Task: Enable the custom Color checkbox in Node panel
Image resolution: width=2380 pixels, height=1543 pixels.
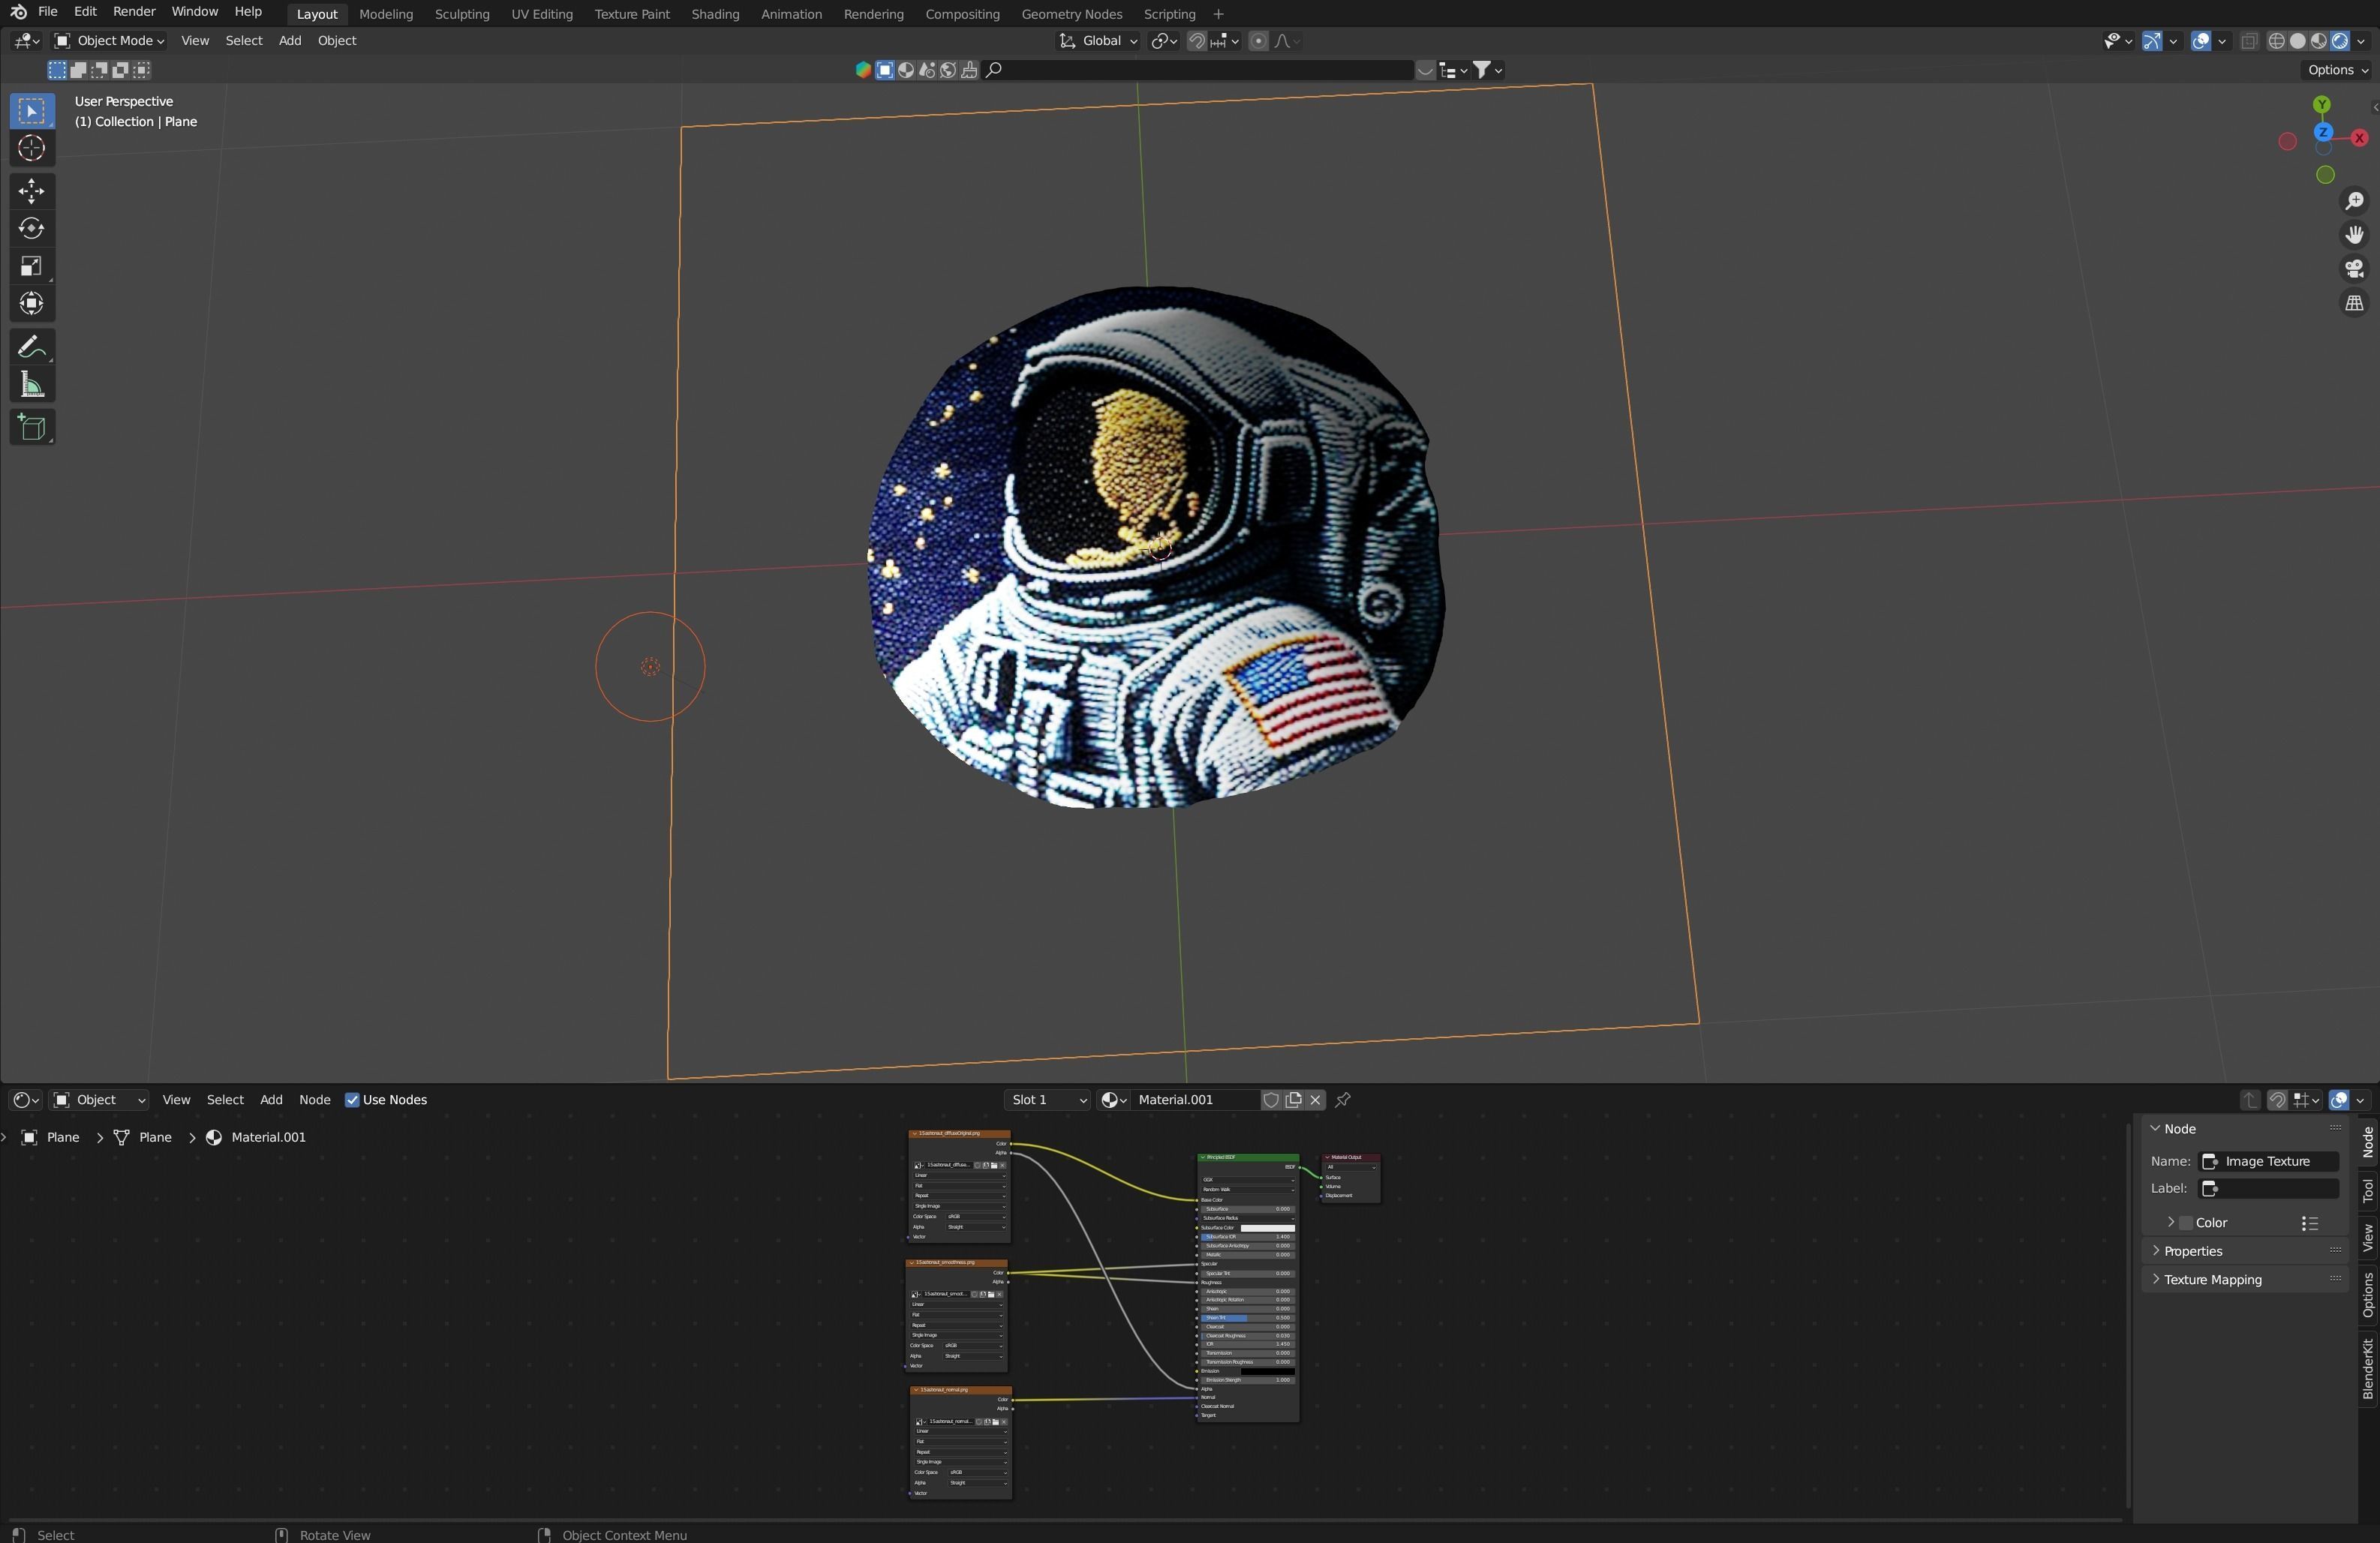Action: coord(2186,1223)
